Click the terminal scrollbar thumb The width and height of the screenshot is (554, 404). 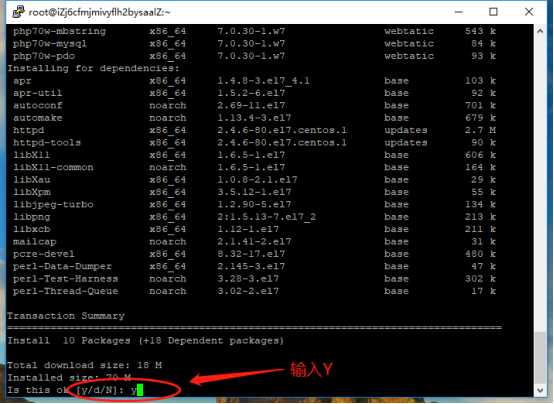pyautogui.click(x=540, y=358)
